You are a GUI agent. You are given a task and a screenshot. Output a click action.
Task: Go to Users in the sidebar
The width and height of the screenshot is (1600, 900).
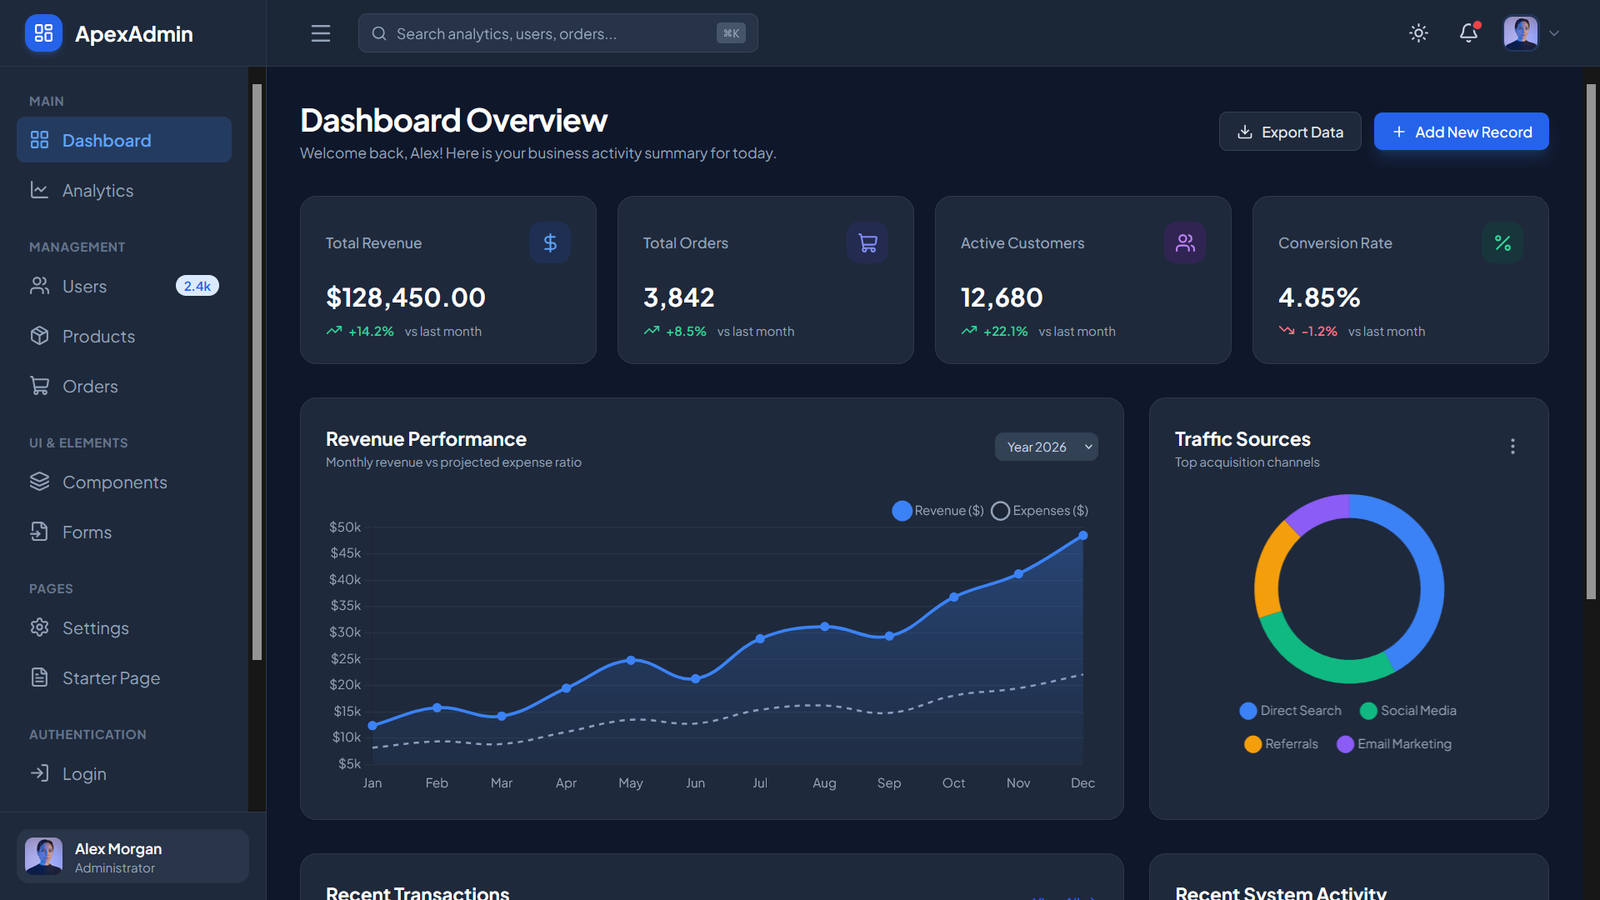click(124, 286)
